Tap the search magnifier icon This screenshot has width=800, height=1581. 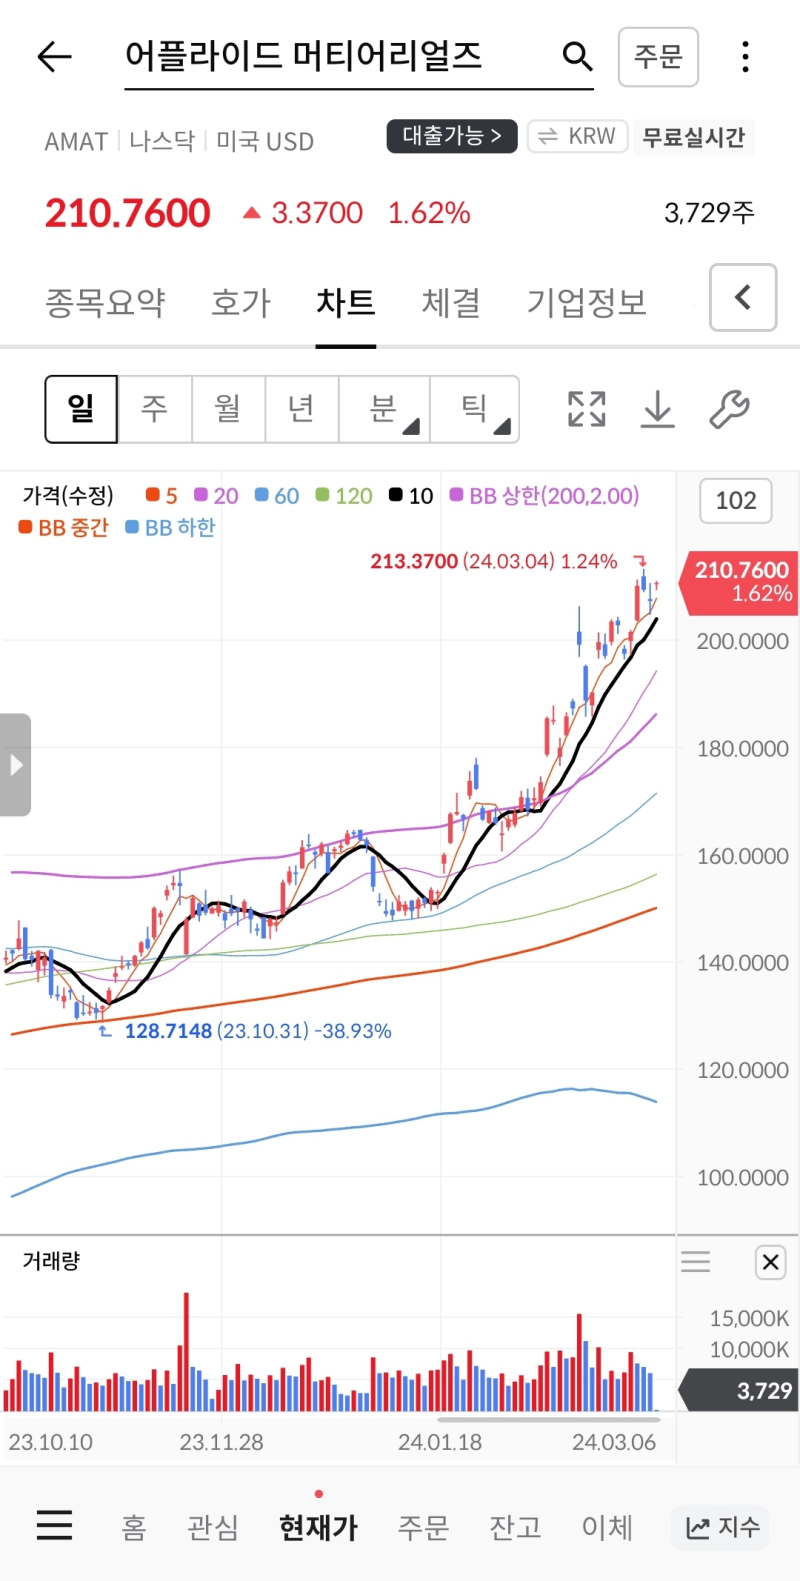pyautogui.click(x=577, y=56)
